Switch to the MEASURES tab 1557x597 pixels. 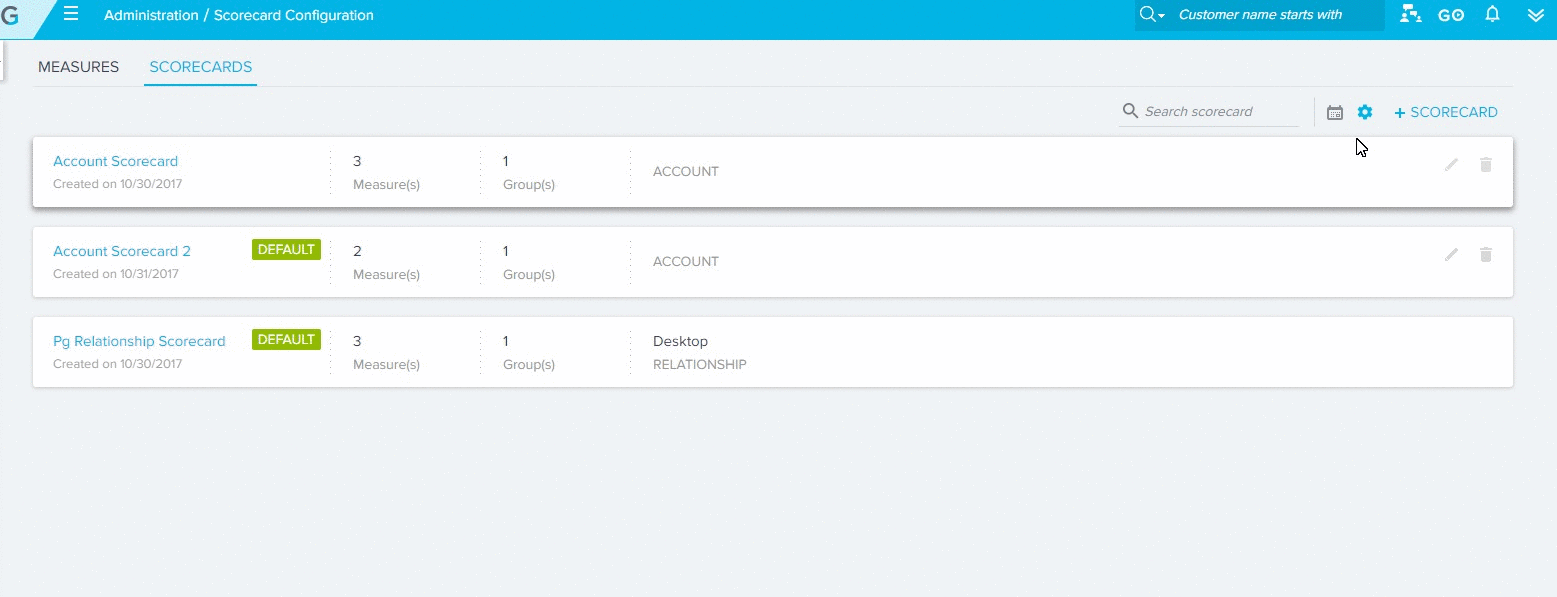click(78, 67)
